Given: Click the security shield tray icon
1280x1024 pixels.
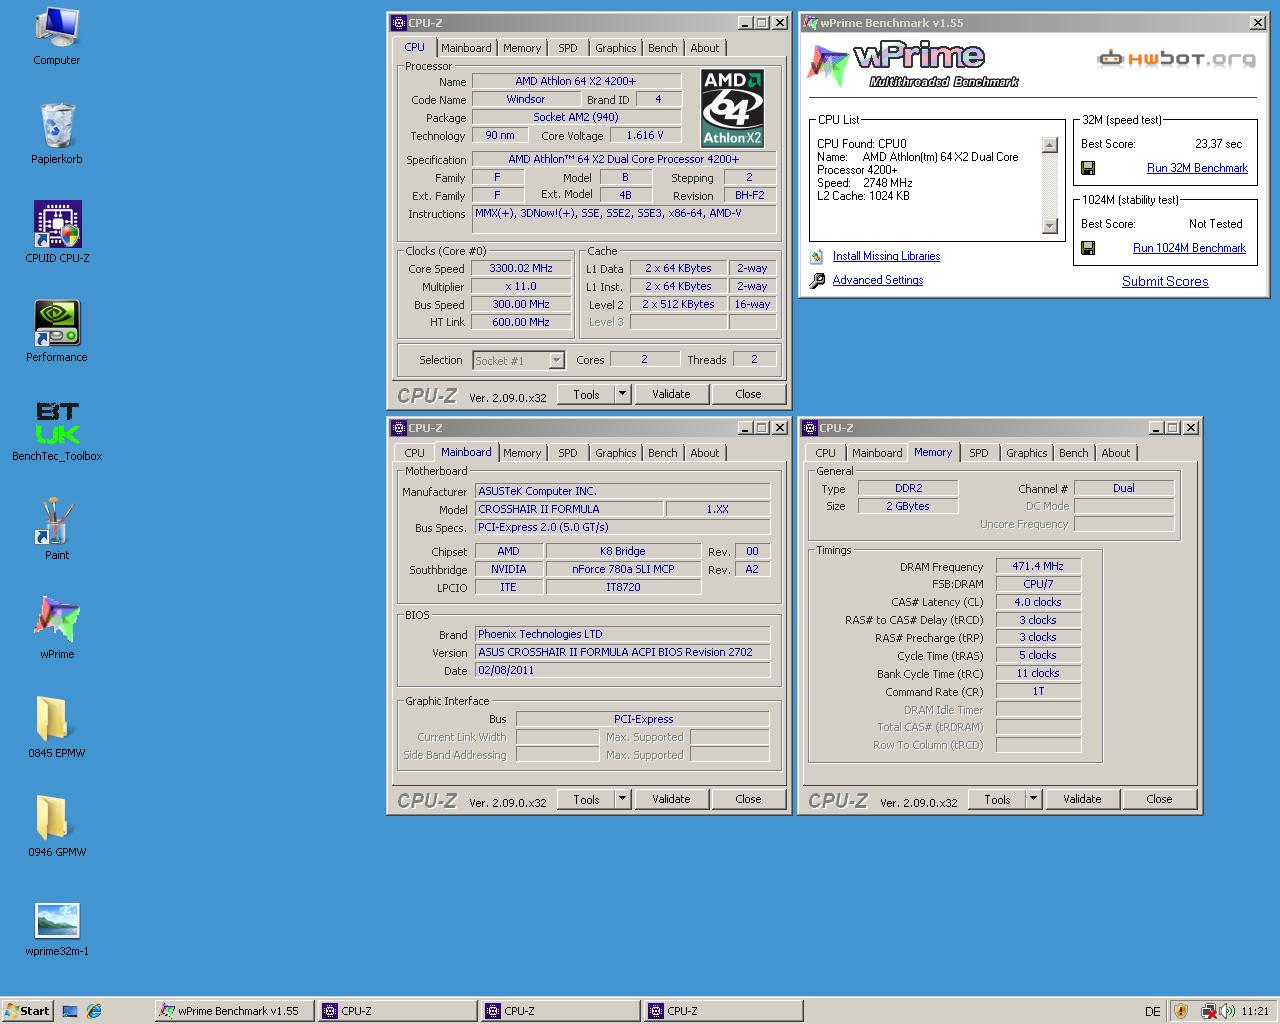Looking at the screenshot, I should click(1181, 1011).
